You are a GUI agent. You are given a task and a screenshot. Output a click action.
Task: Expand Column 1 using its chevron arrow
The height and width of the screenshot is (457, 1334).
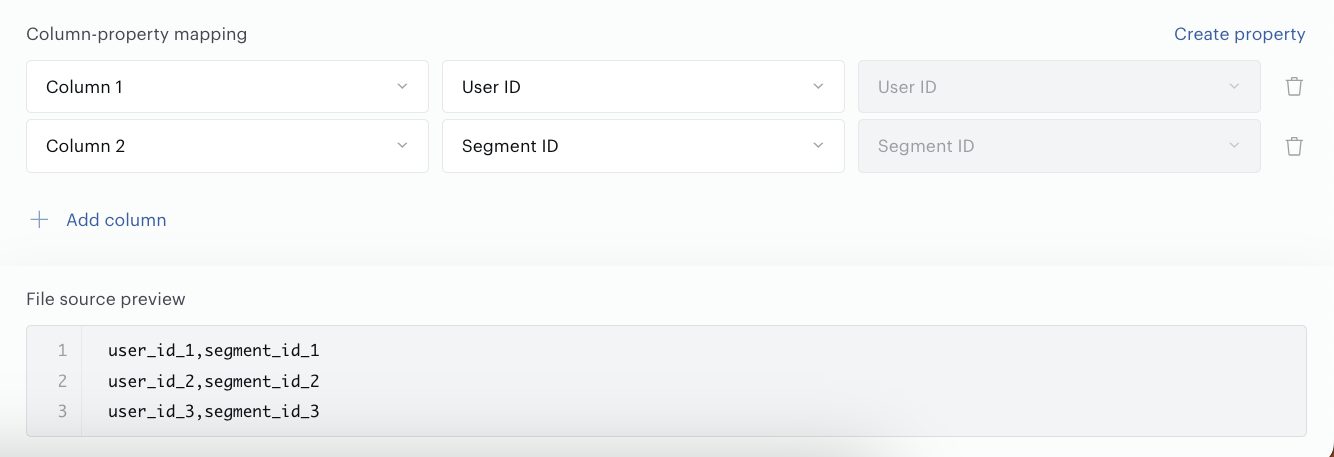(x=402, y=87)
